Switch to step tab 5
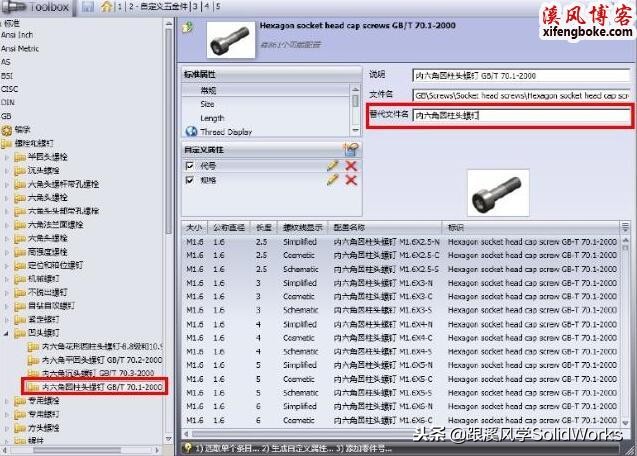Image resolution: width=637 pixels, height=456 pixels. click(x=218, y=7)
